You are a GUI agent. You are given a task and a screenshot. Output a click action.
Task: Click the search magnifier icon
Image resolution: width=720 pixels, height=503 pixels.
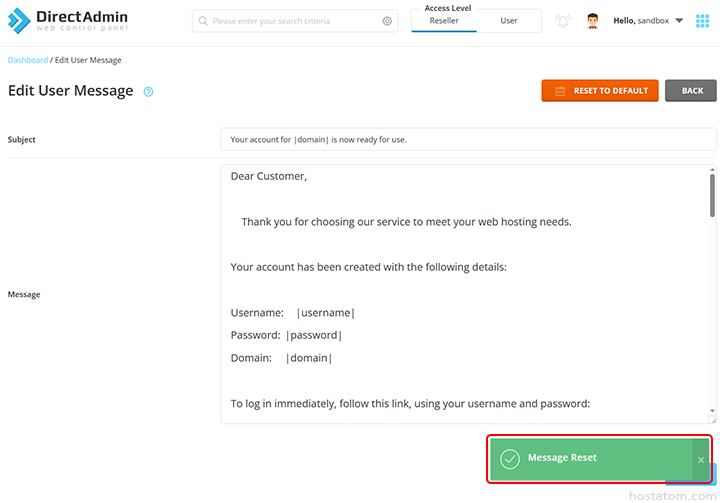(x=203, y=21)
